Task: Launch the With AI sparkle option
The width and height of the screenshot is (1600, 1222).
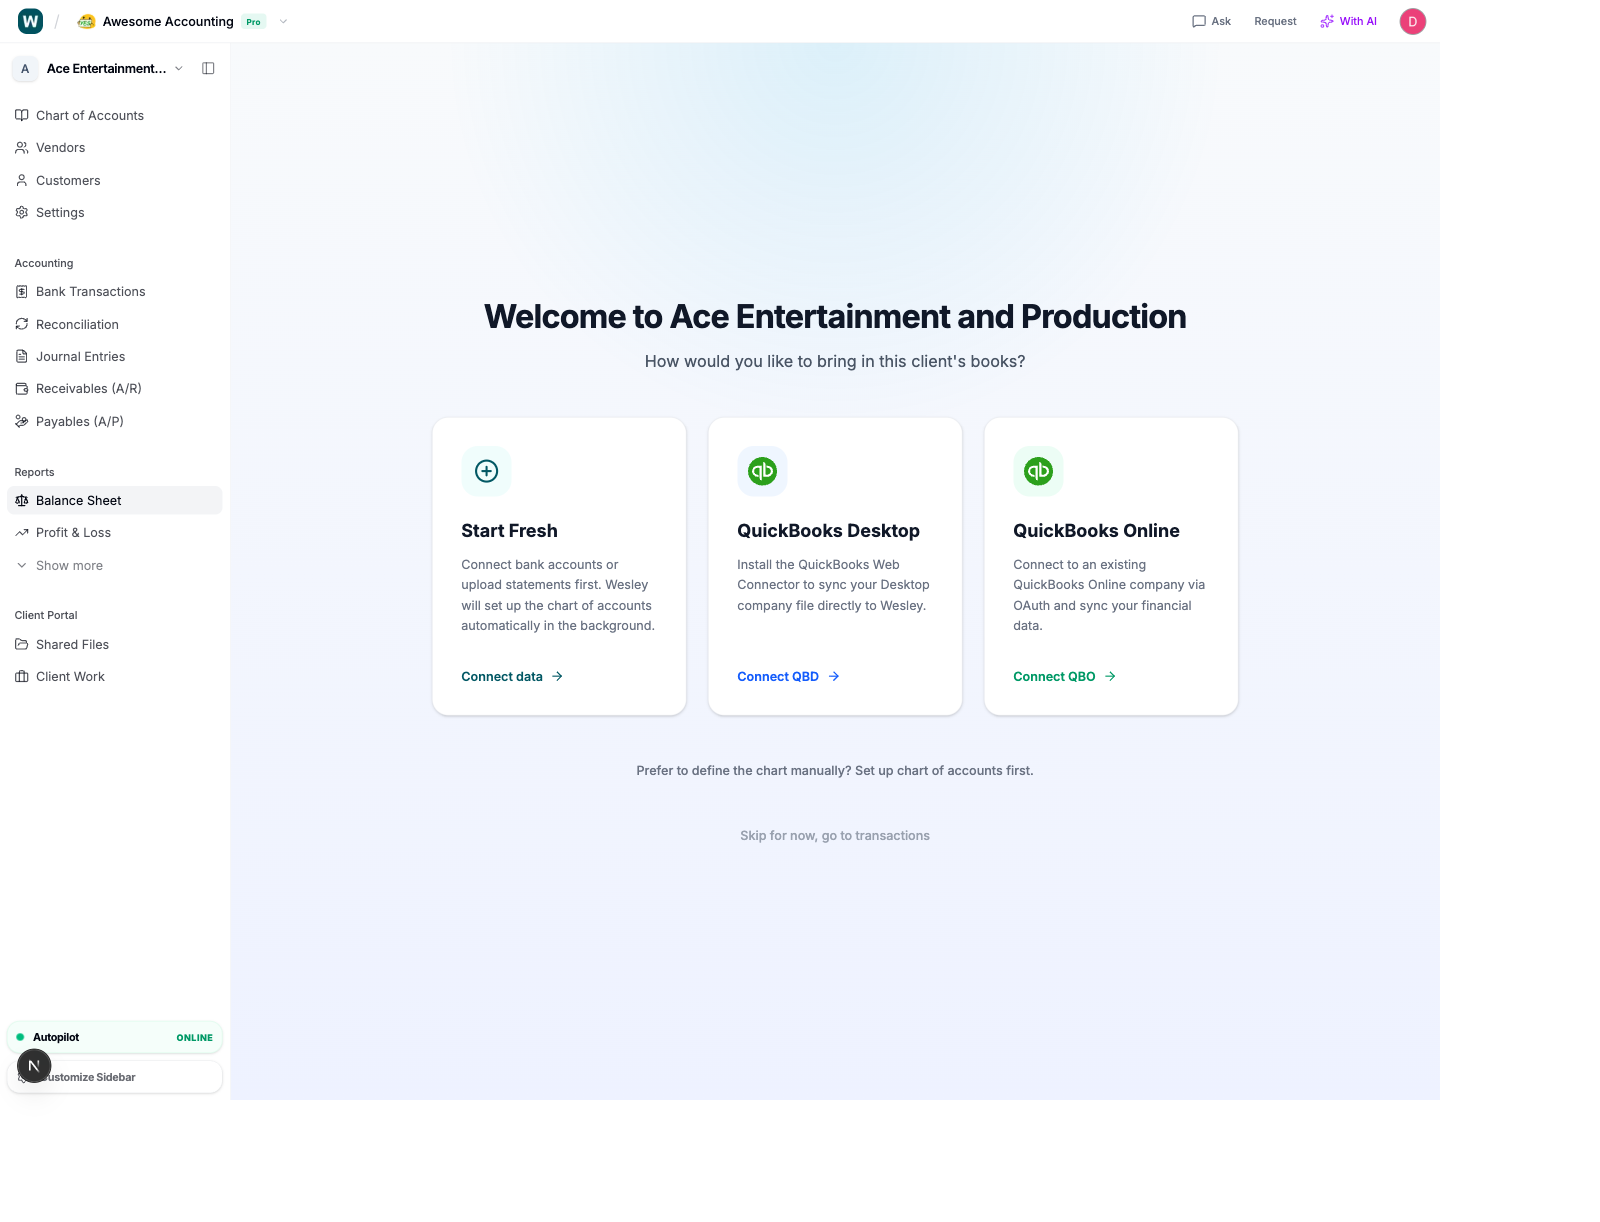Action: click(1348, 21)
